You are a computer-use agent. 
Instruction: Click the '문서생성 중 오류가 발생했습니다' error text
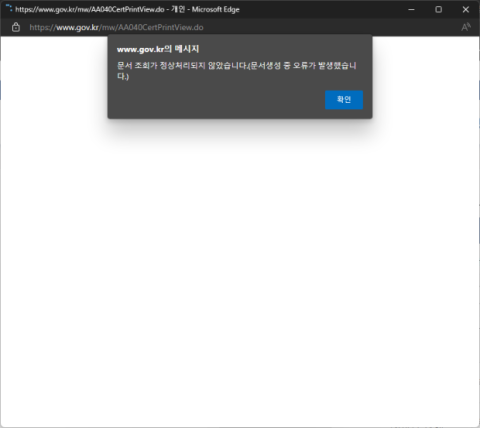(x=303, y=65)
